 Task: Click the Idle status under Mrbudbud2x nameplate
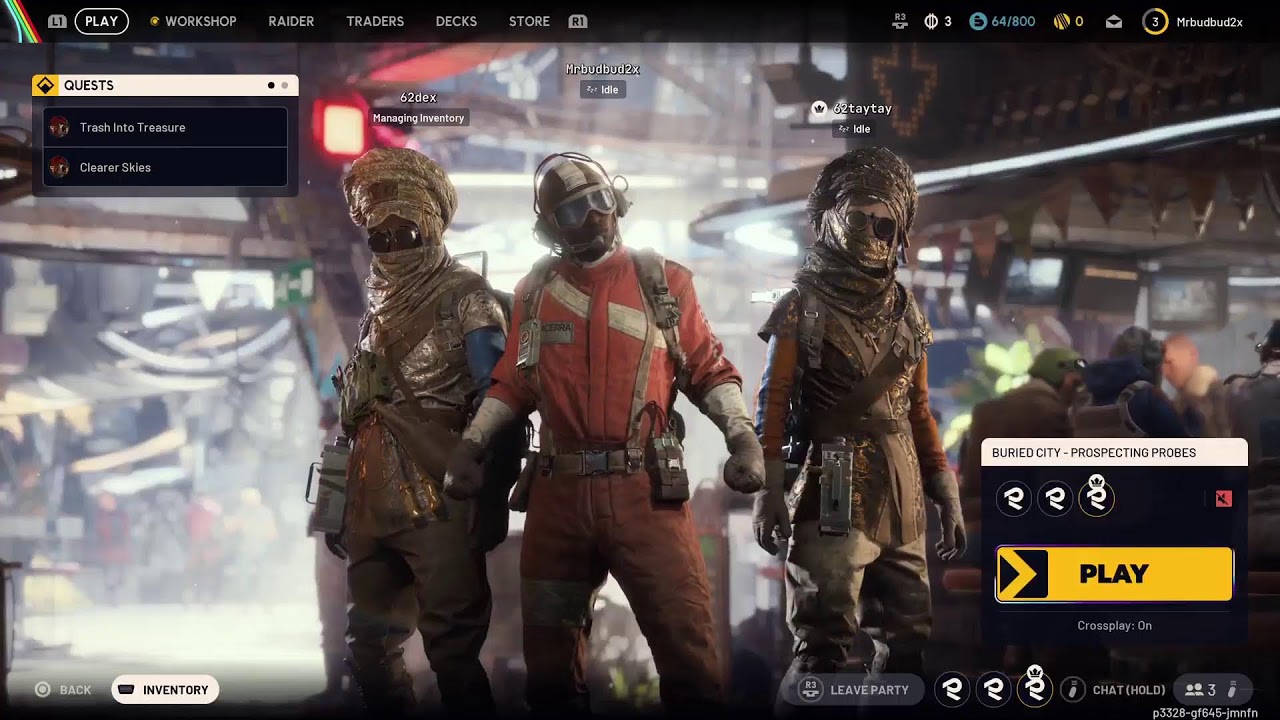click(x=603, y=90)
